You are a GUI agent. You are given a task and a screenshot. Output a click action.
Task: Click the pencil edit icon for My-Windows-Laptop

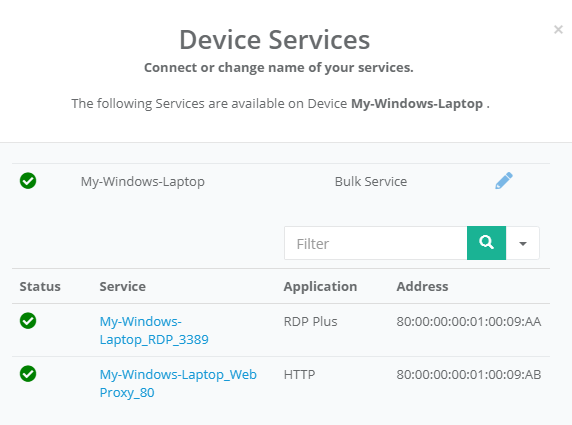click(504, 181)
